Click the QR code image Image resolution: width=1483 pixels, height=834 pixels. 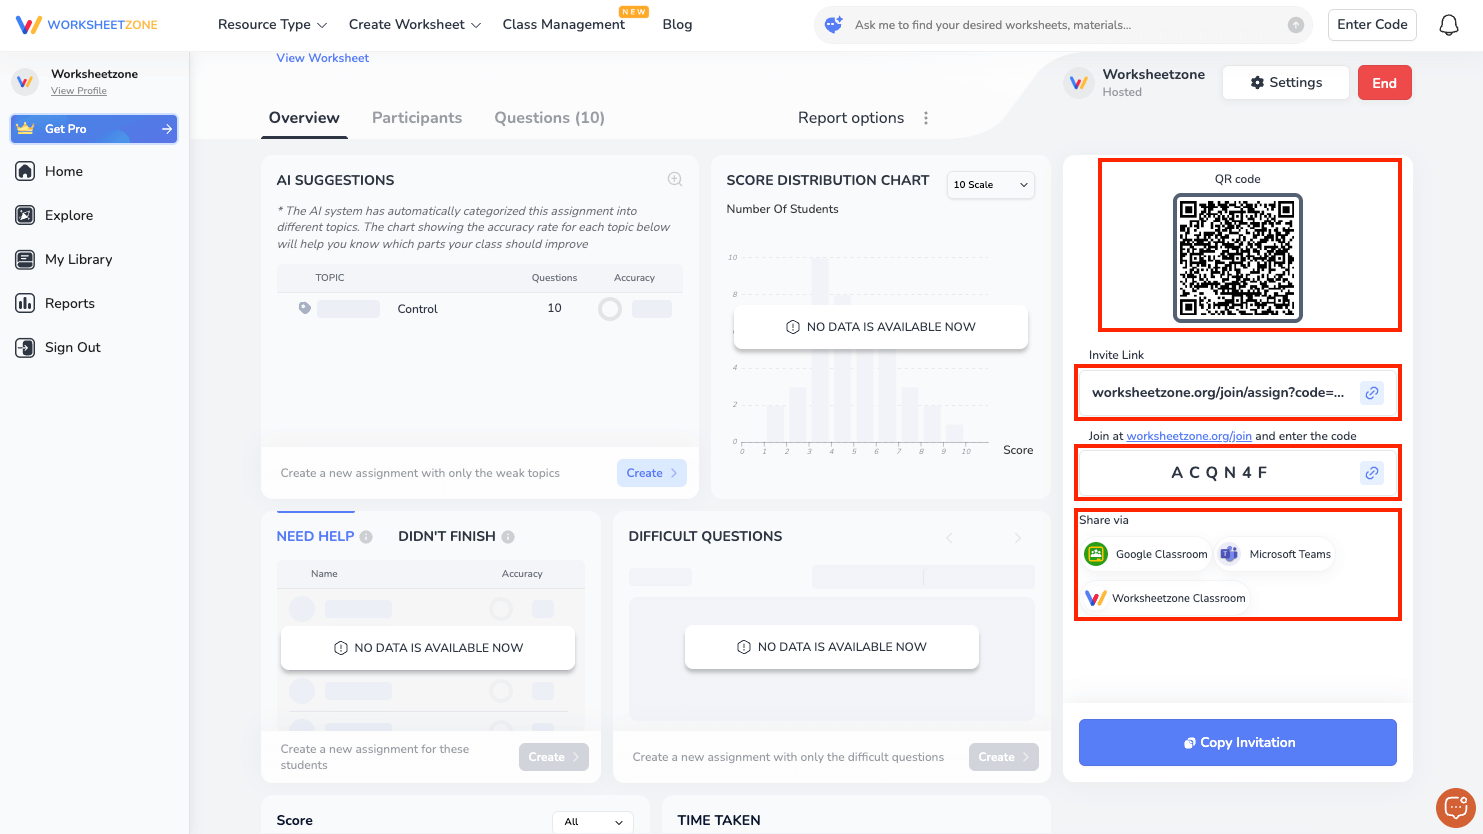coord(1238,258)
